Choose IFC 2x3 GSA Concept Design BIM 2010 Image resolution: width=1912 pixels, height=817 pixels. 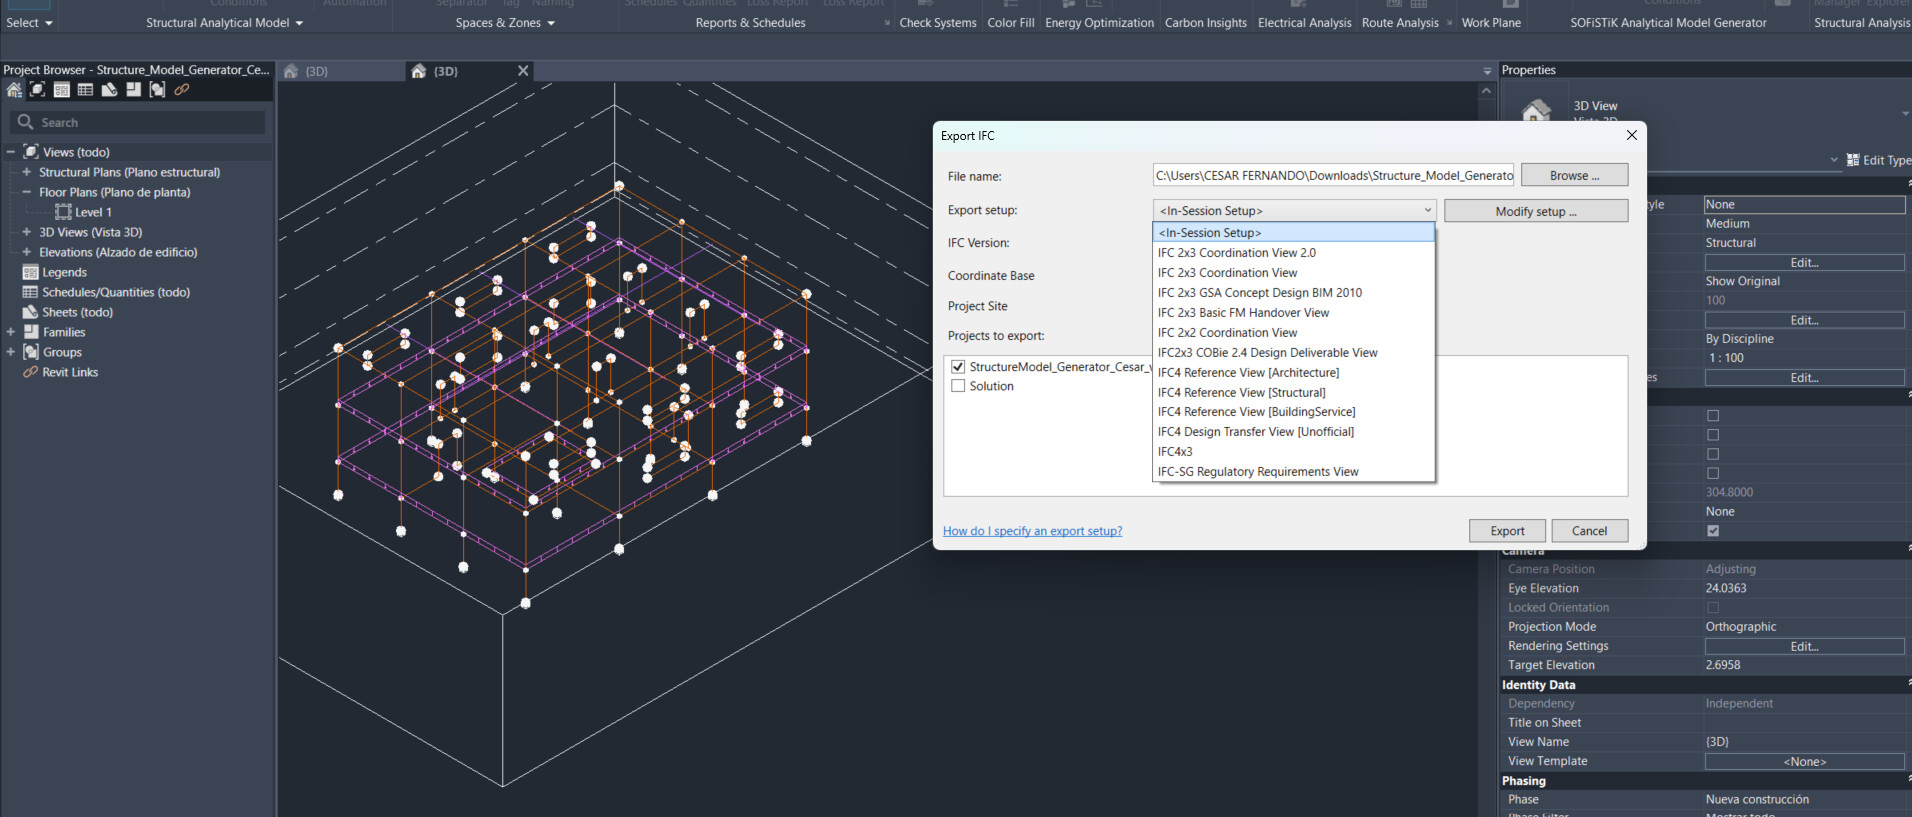[x=1294, y=293]
